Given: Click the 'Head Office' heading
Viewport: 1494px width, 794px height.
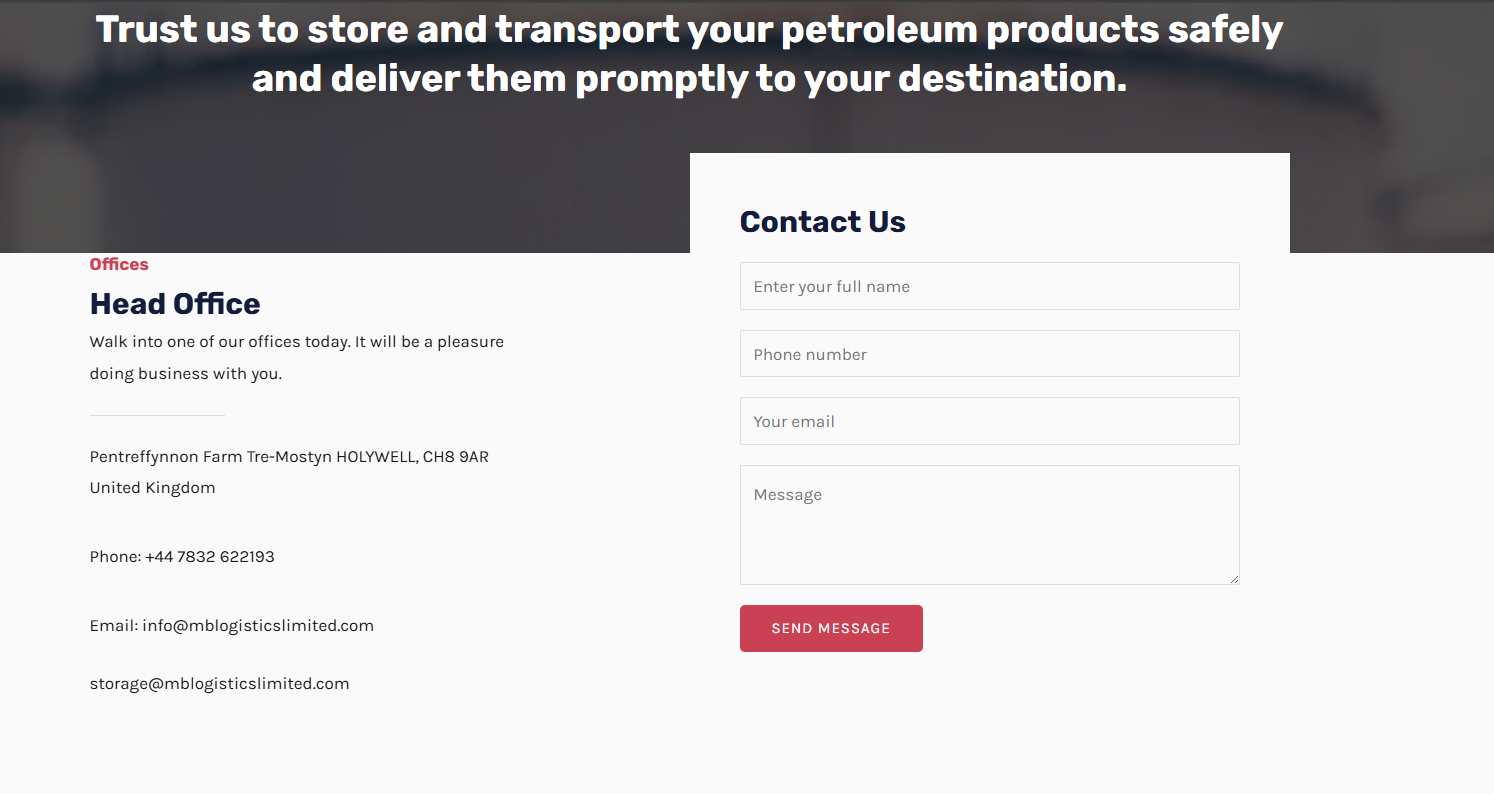Looking at the screenshot, I should coord(175,304).
